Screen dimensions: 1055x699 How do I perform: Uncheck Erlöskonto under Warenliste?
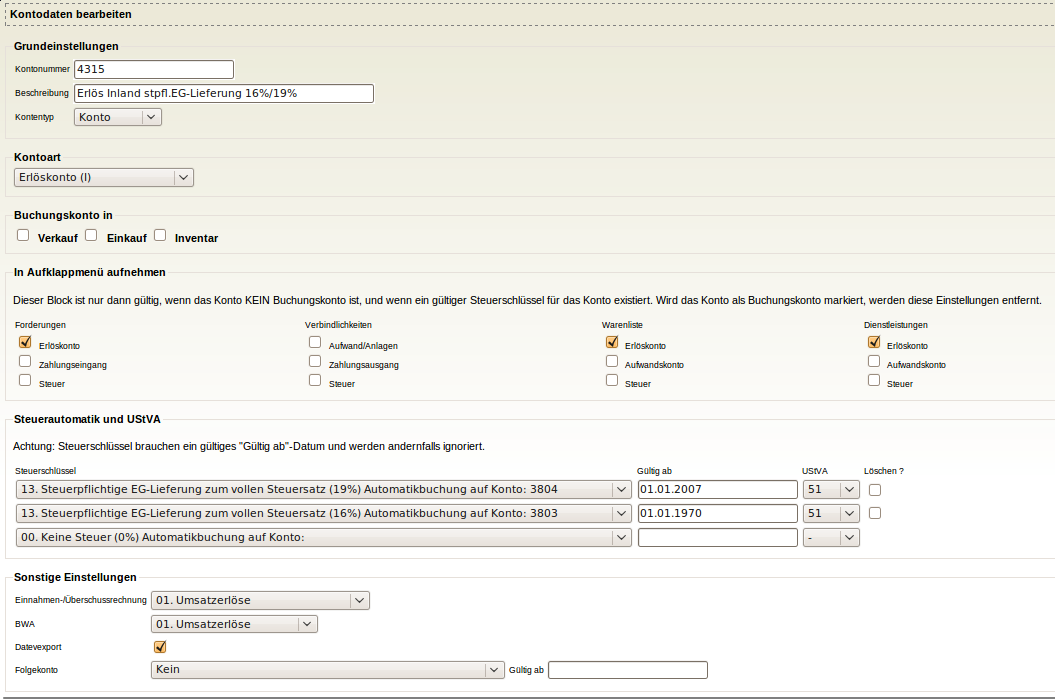[x=612, y=342]
